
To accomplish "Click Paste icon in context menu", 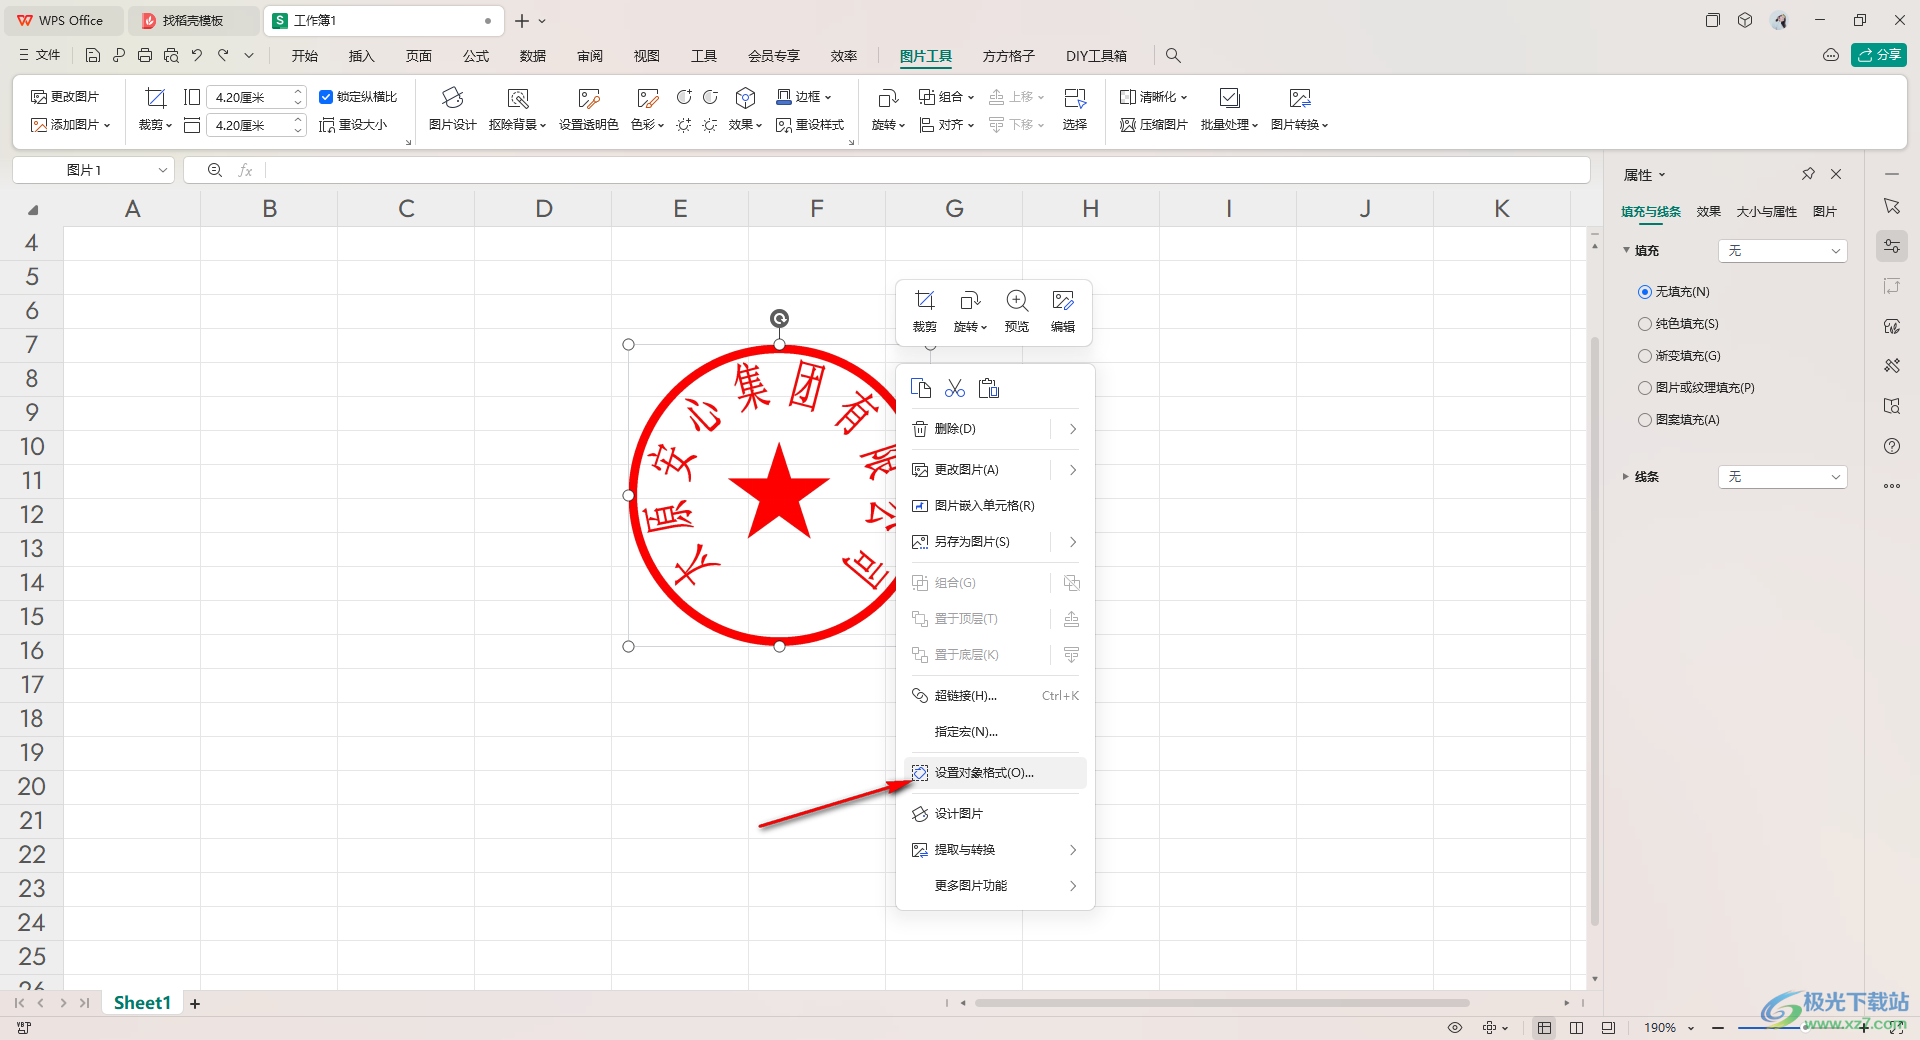I will [x=989, y=388].
